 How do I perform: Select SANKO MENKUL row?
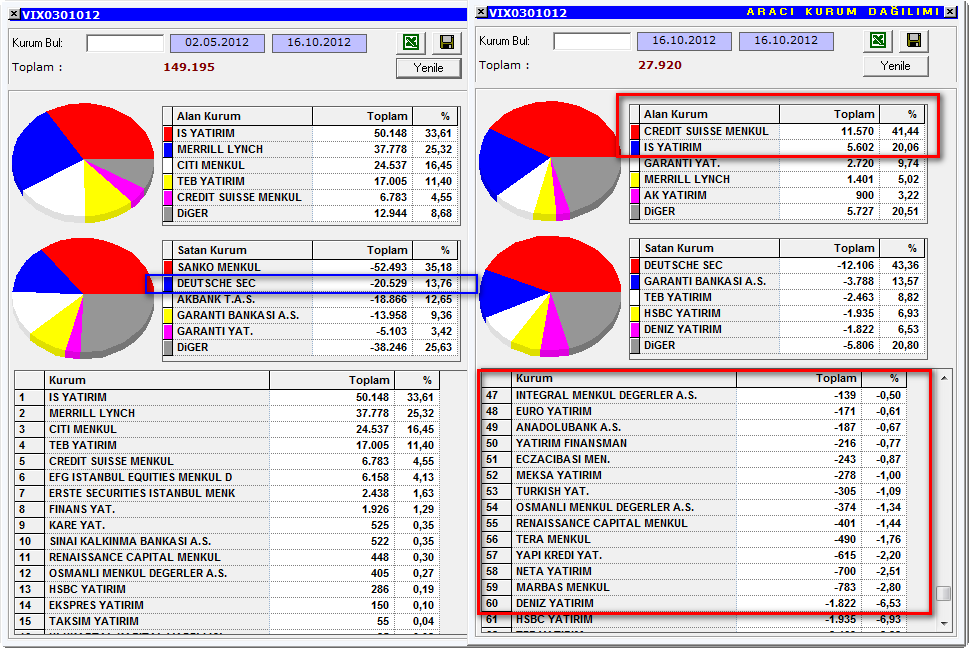point(311,267)
